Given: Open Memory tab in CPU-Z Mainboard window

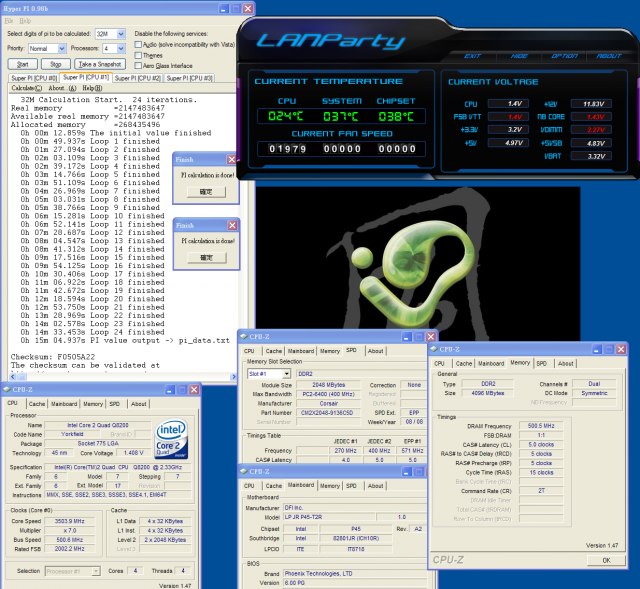Looking at the screenshot, I should [330, 486].
